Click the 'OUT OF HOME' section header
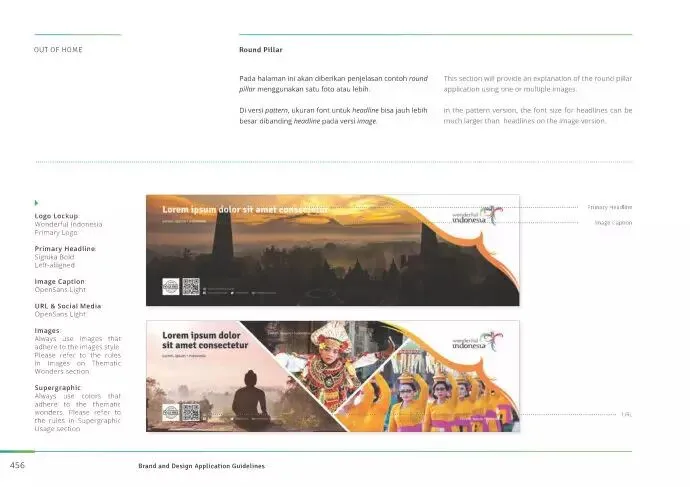 (x=58, y=50)
